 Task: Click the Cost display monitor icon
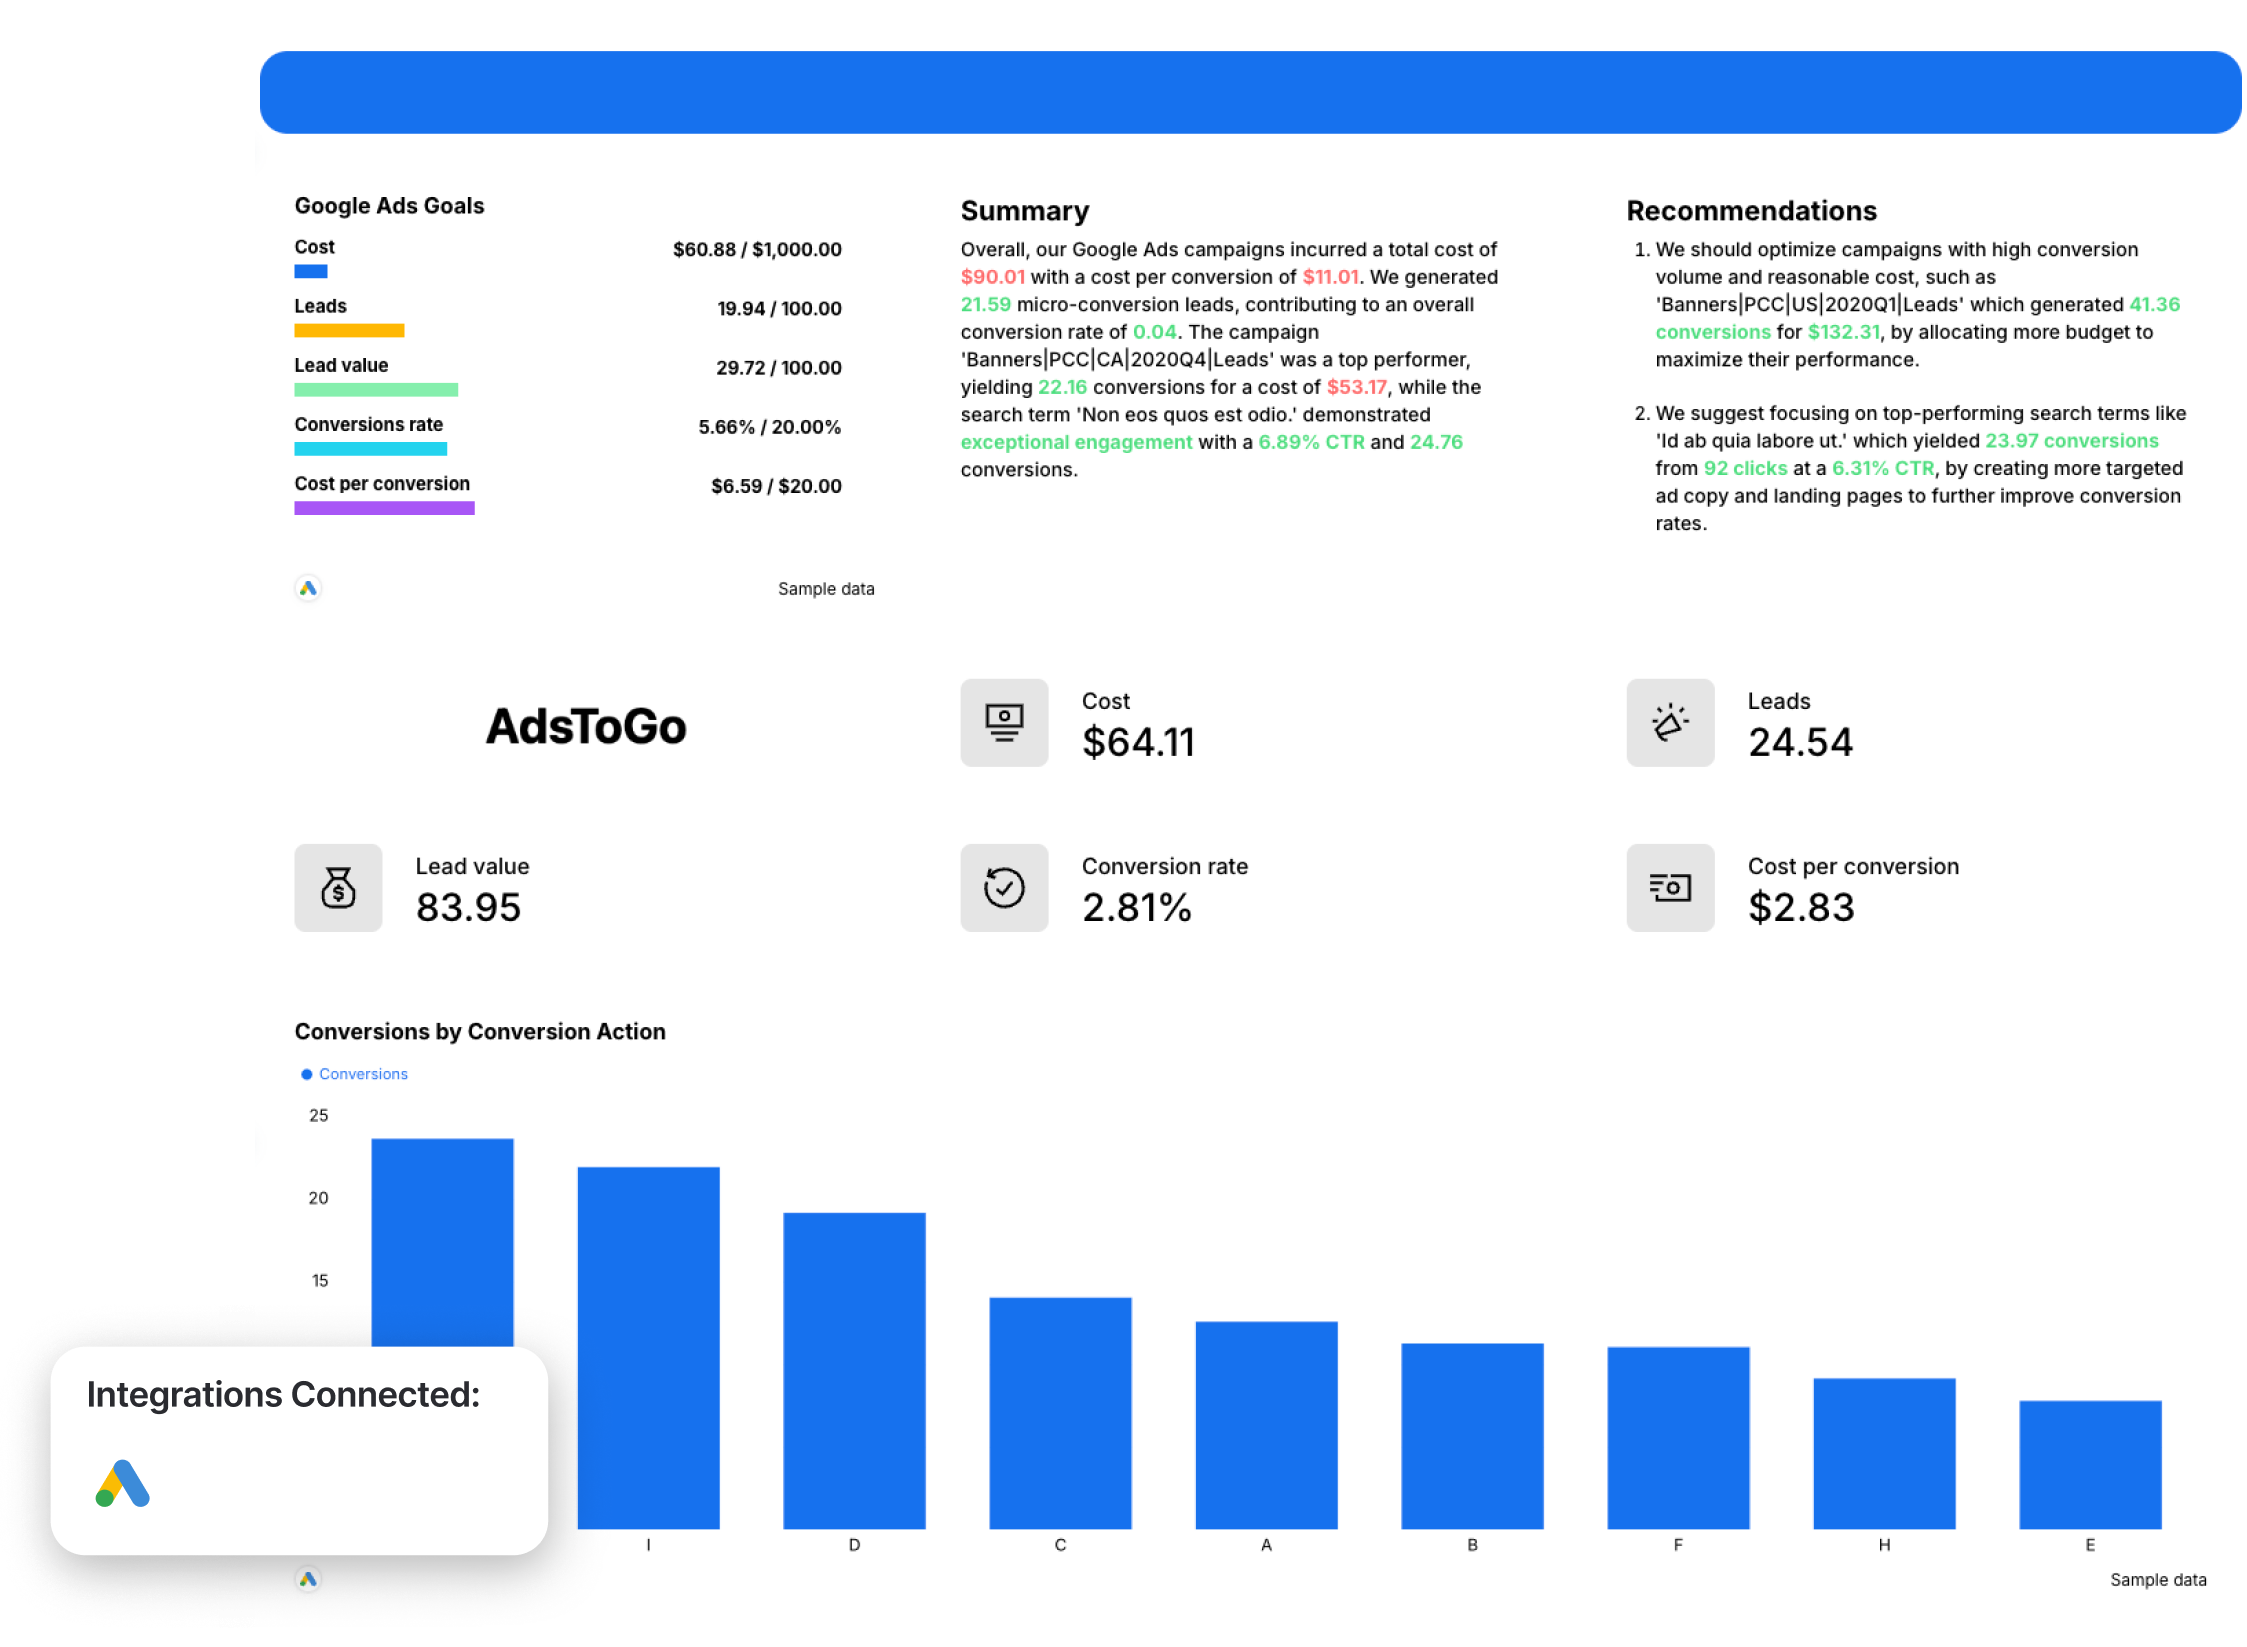(1004, 723)
